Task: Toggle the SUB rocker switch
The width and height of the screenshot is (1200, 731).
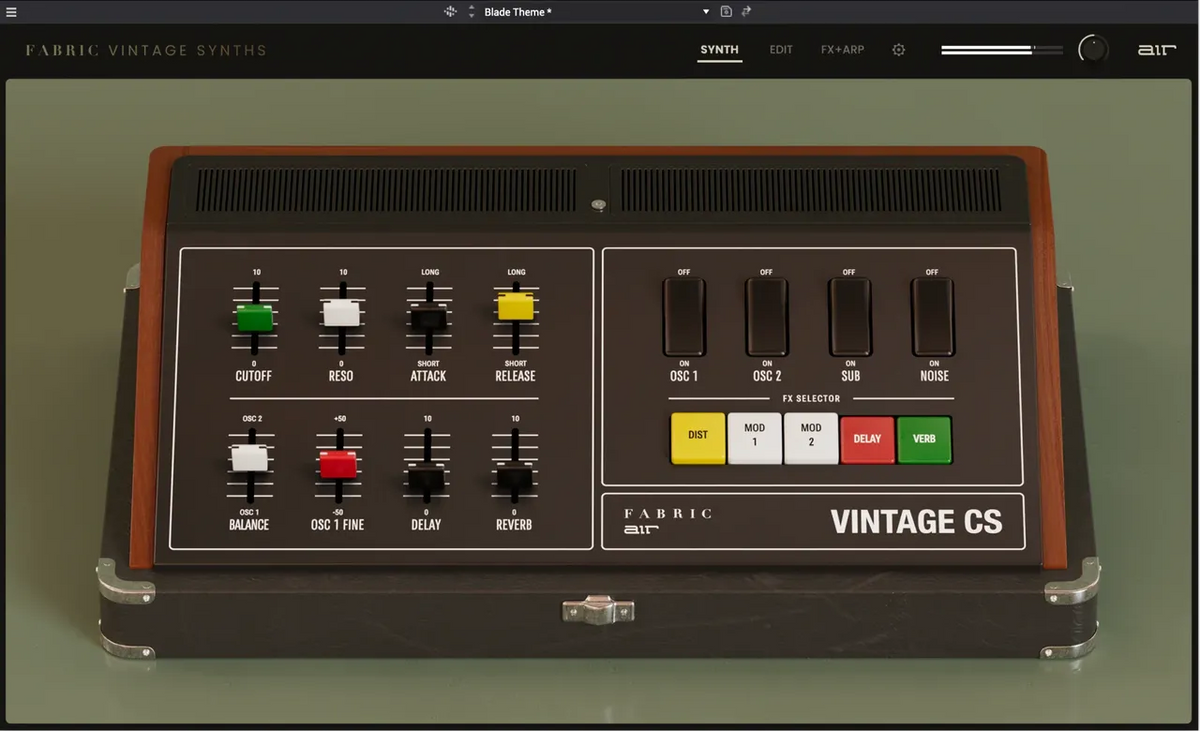Action: click(850, 317)
